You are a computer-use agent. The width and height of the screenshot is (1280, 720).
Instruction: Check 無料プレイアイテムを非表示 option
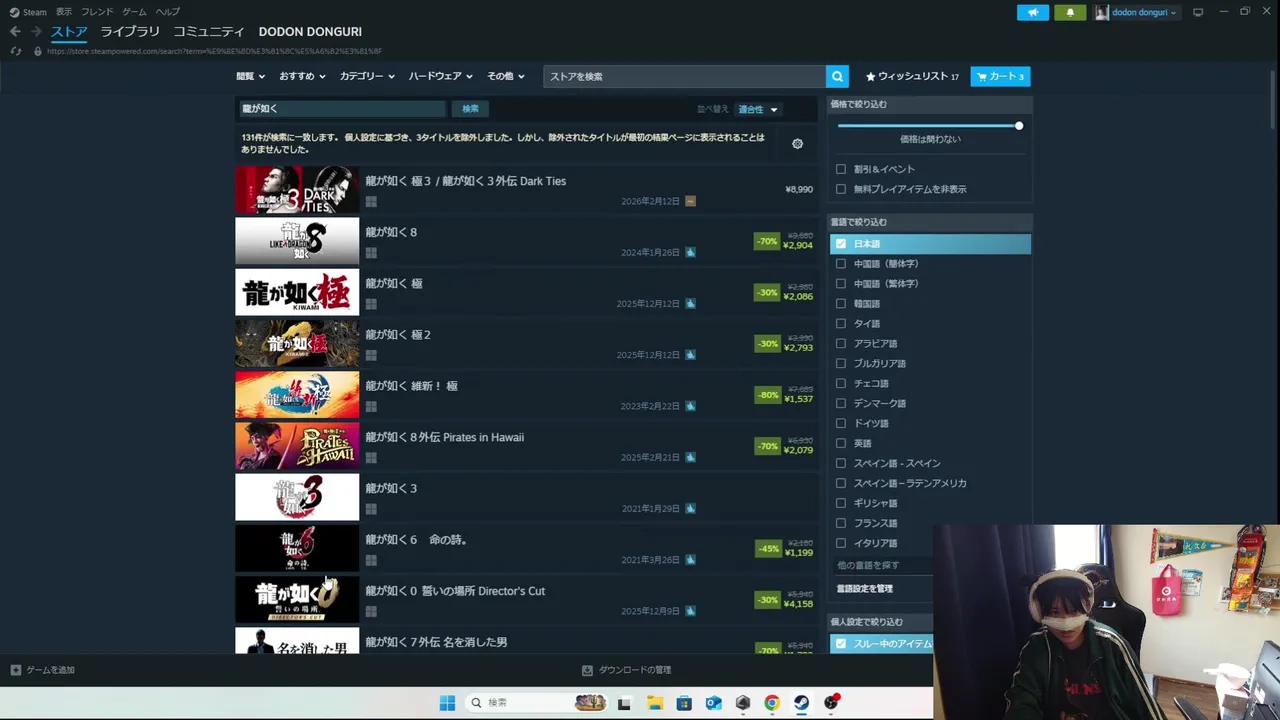[841, 189]
